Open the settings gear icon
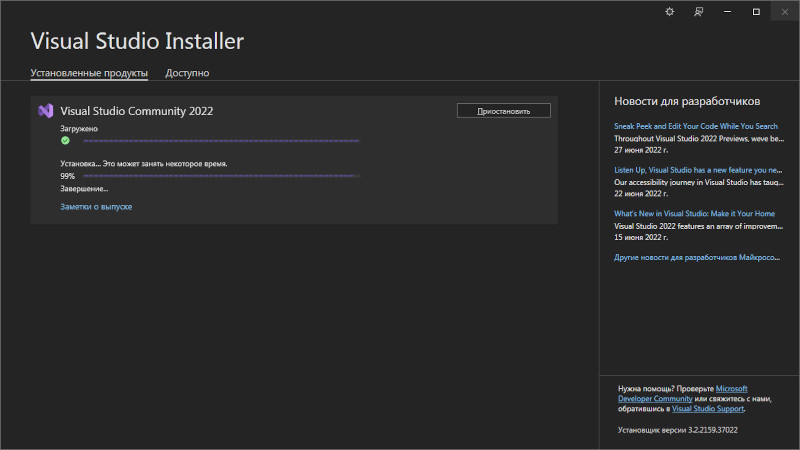The image size is (800, 450). pos(669,12)
